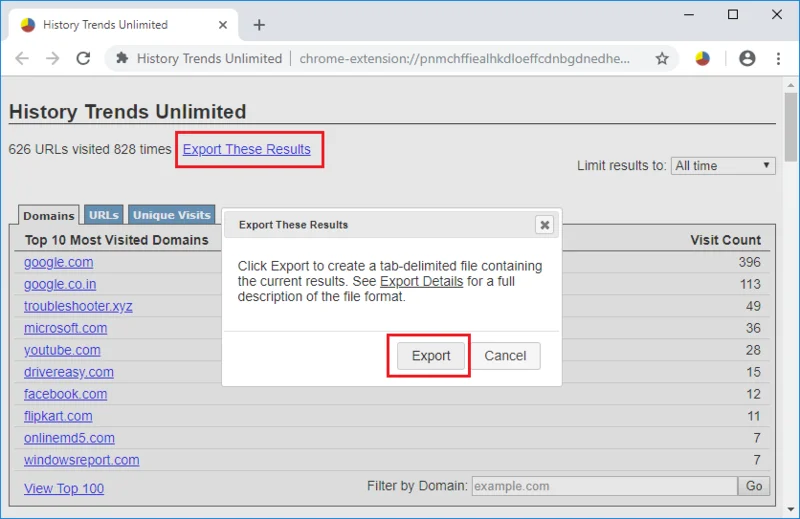This screenshot has height=519, width=800.
Task: Switch to the Domains tab
Action: click(48, 215)
